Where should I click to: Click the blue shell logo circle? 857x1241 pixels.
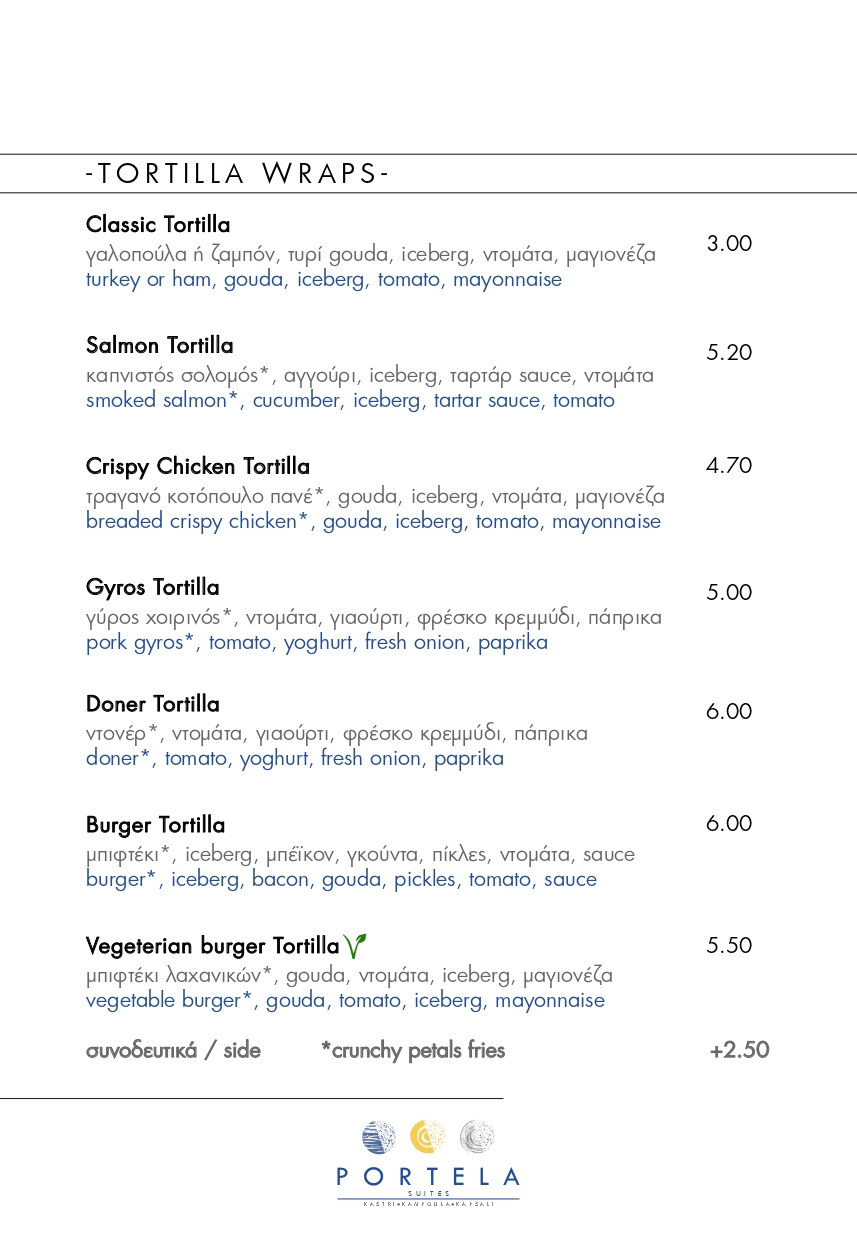379,1137
